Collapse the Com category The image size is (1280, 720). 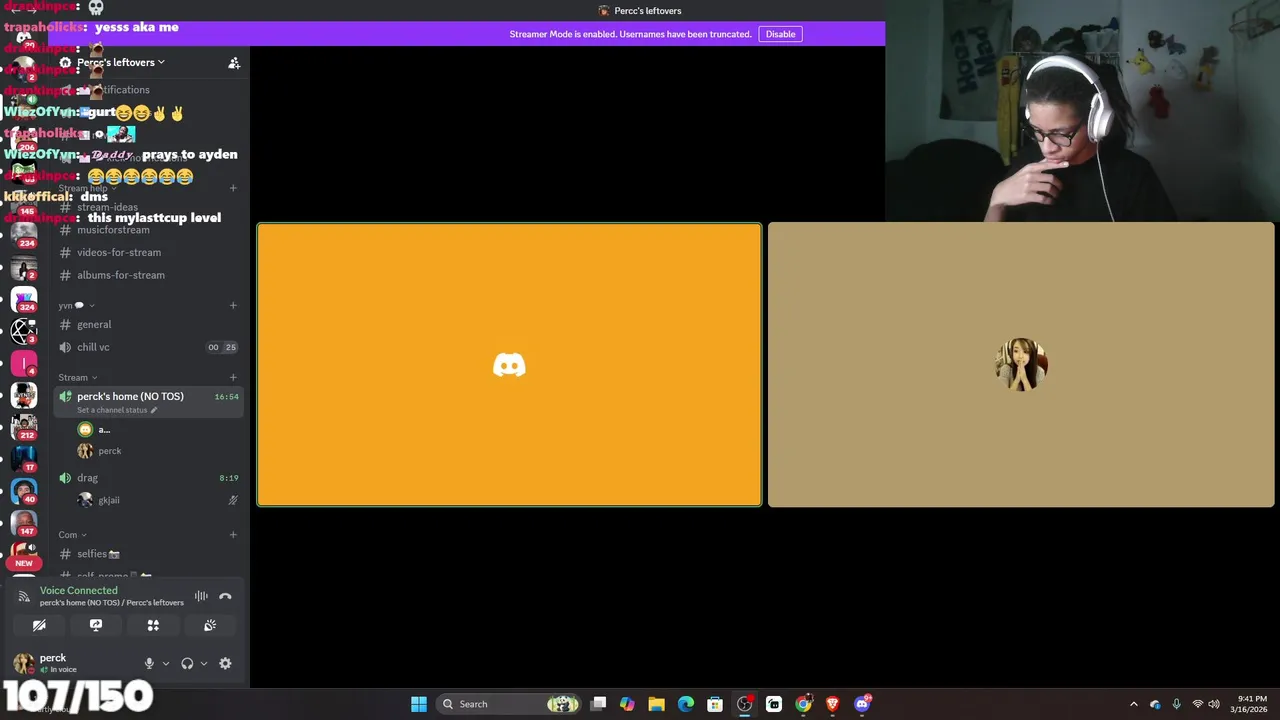pyautogui.click(x=72, y=534)
